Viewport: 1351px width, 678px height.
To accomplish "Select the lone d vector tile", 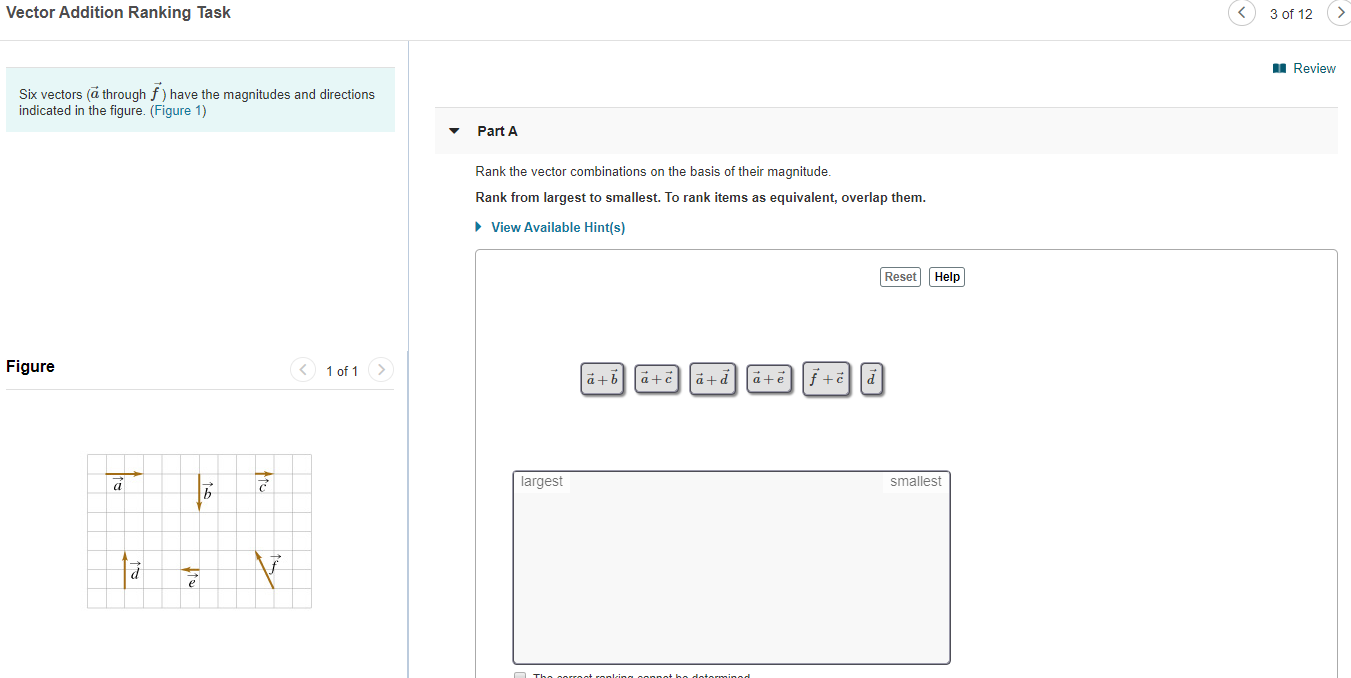I will [871, 378].
